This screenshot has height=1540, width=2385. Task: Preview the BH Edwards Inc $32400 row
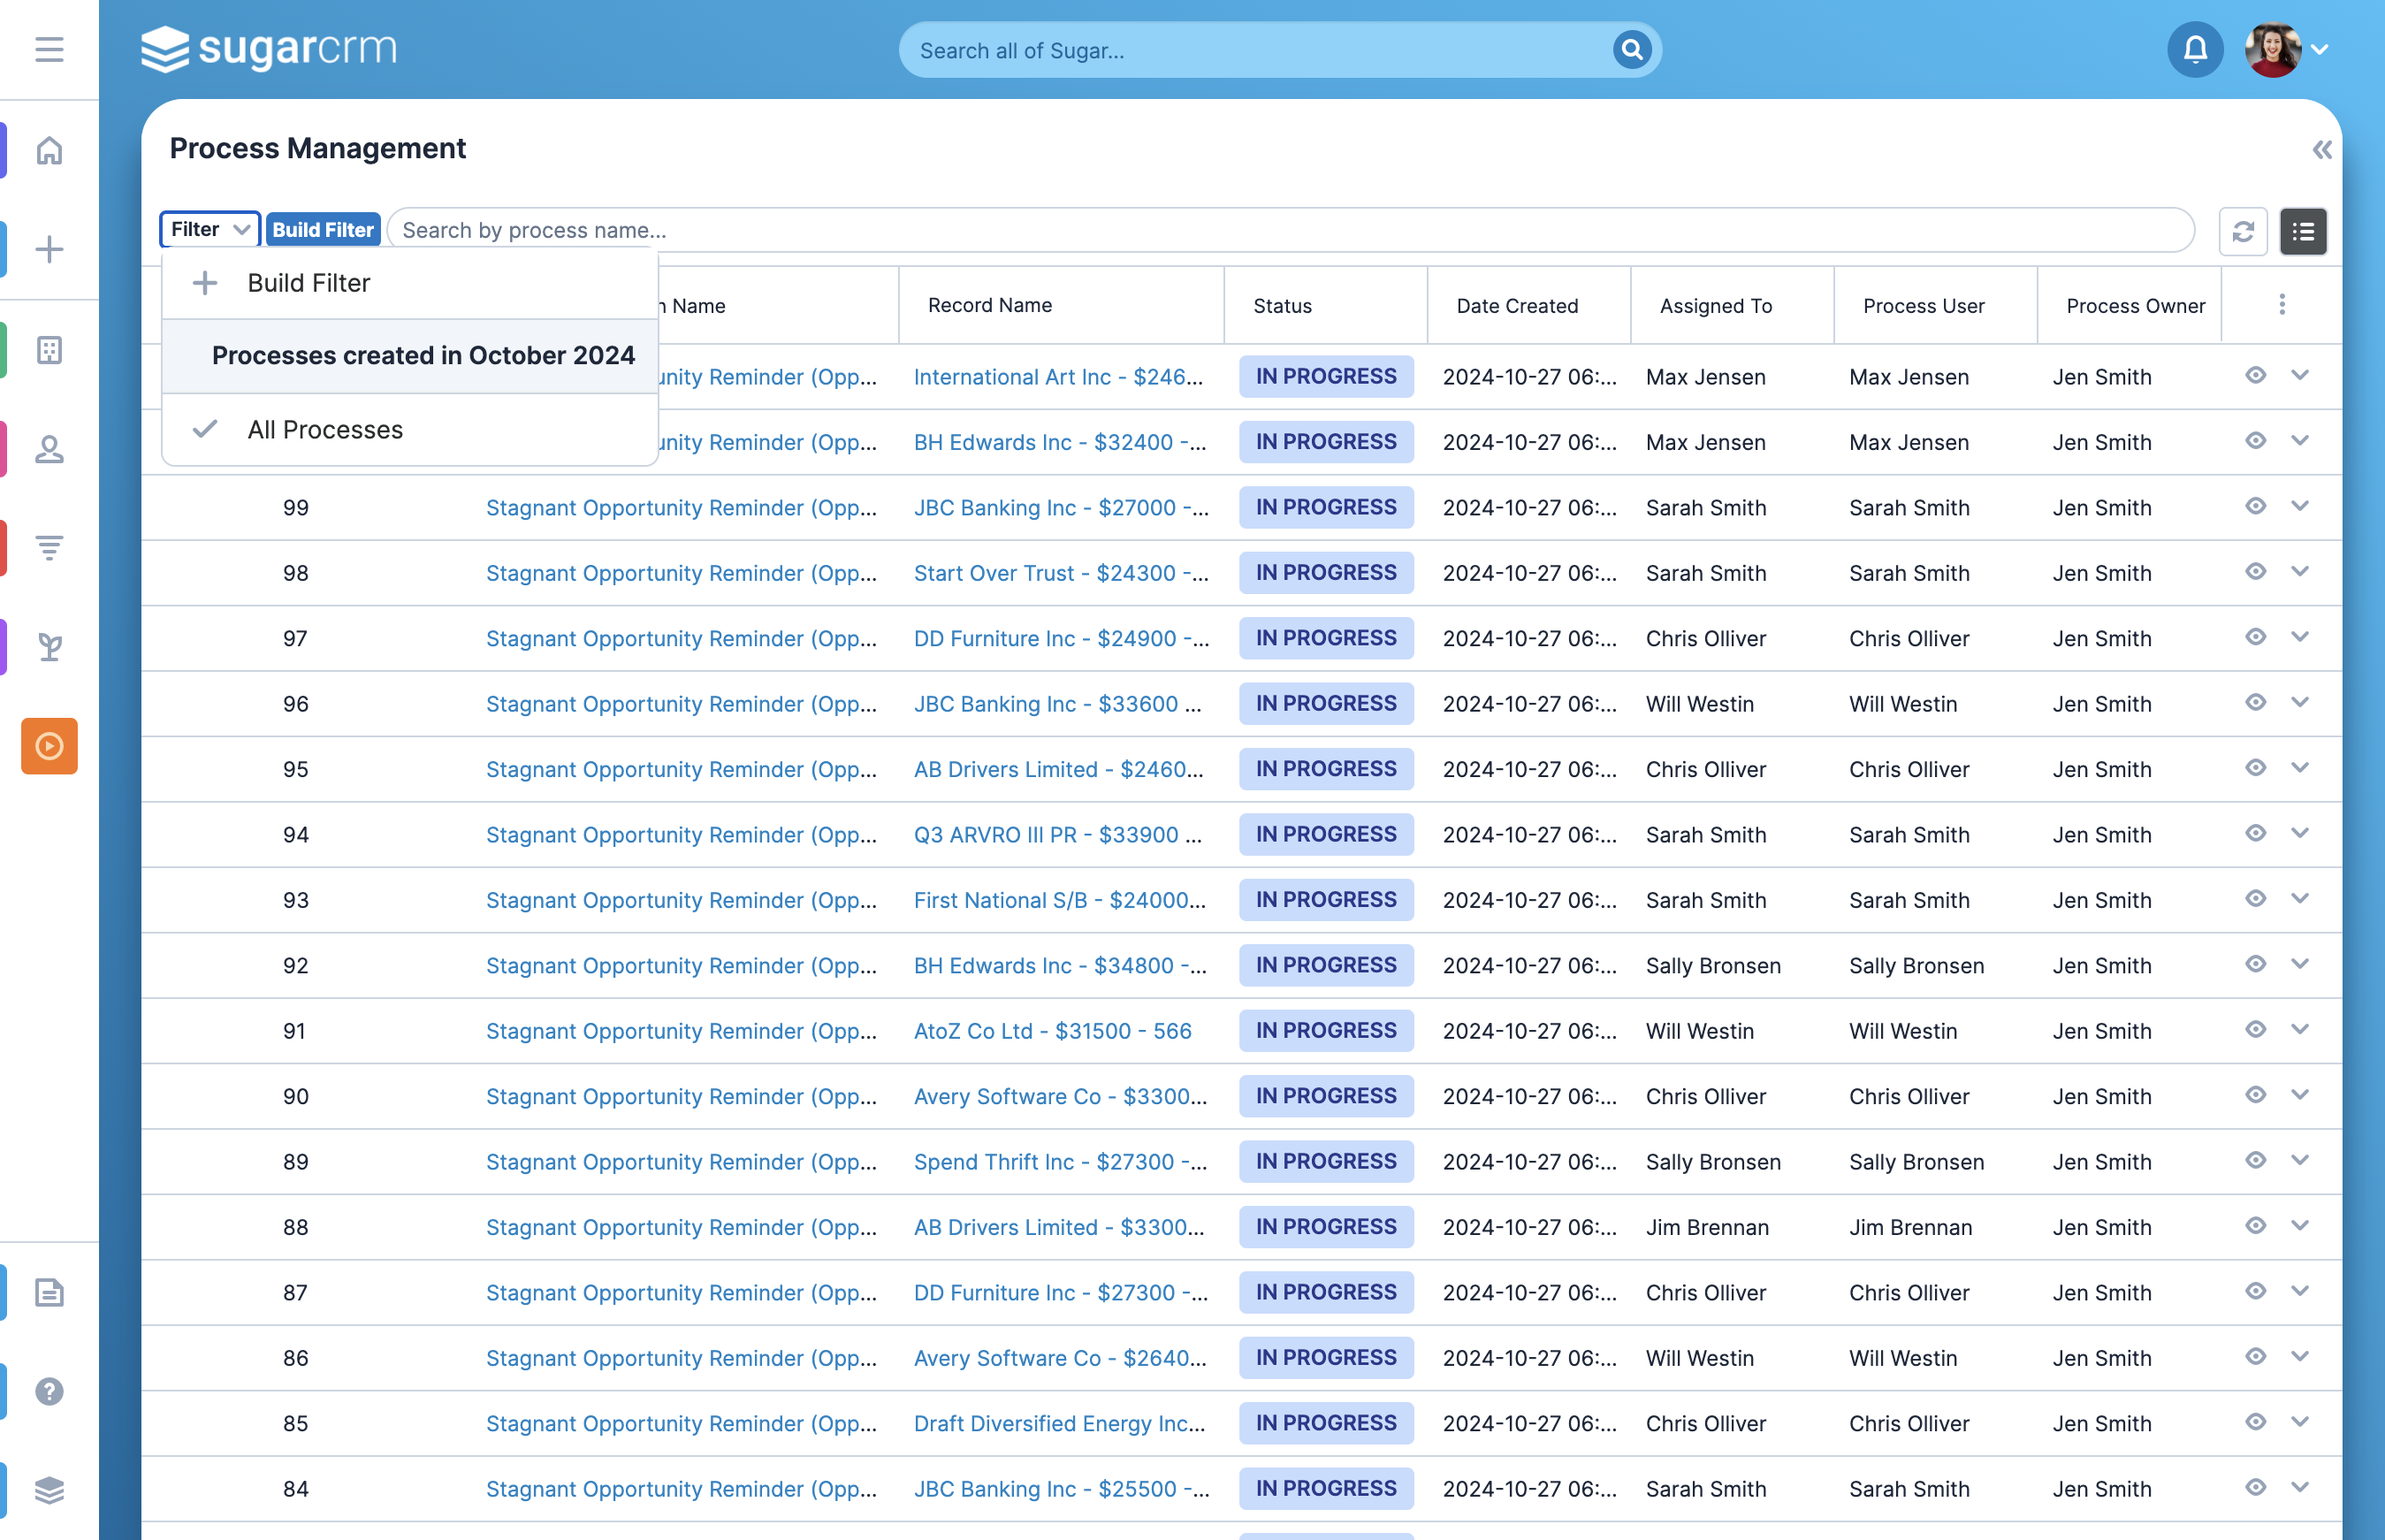[x=2255, y=441]
